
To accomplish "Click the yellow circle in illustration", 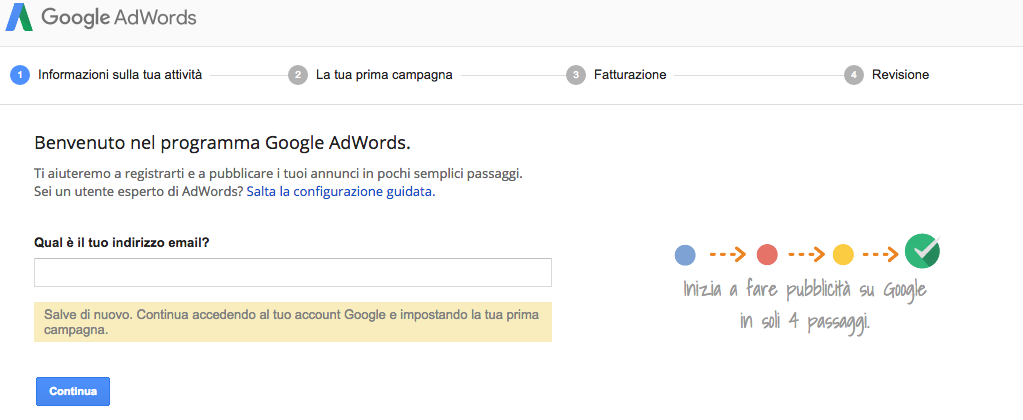I will tap(844, 254).
